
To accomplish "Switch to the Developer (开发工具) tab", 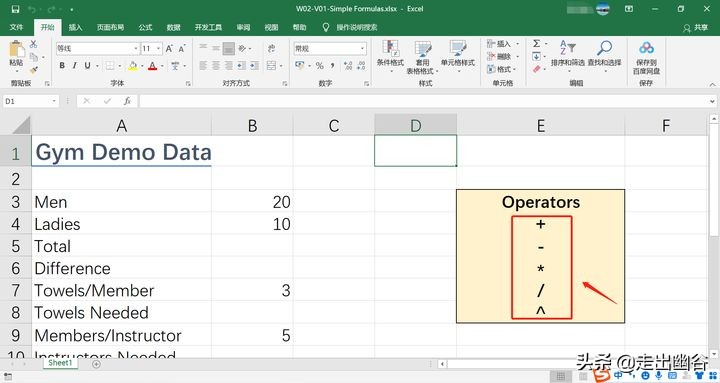I will 208,27.
